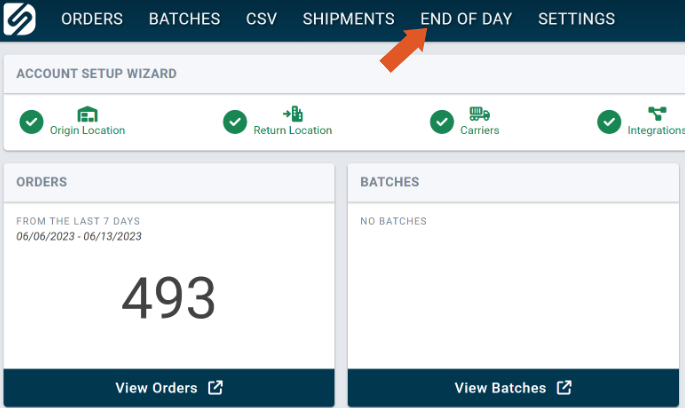Click green checkmark next to Integrations
Screen dimensions: 685x408
point(609,122)
